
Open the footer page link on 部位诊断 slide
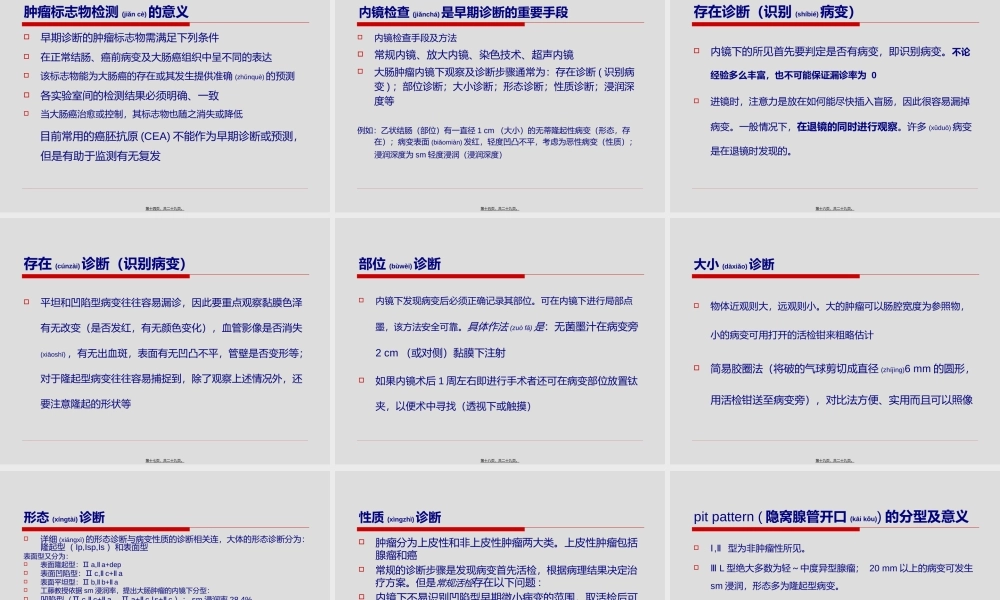[x=498, y=460]
